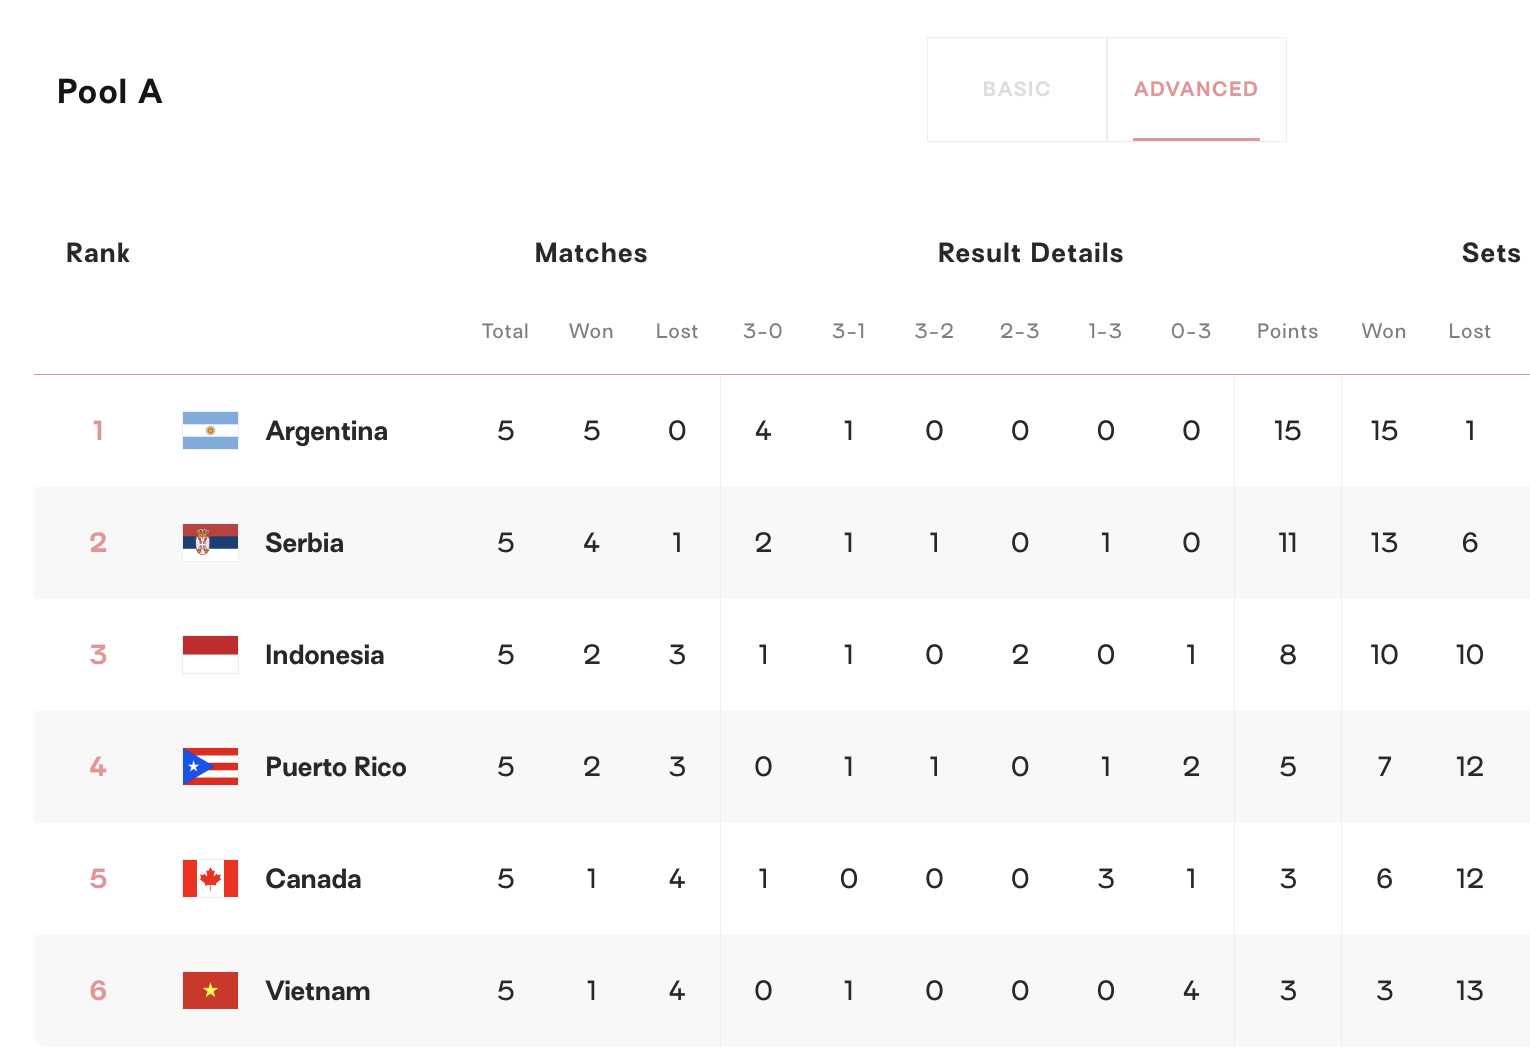1530x1050 pixels.
Task: Click the 3-0 result column header
Action: click(x=762, y=331)
